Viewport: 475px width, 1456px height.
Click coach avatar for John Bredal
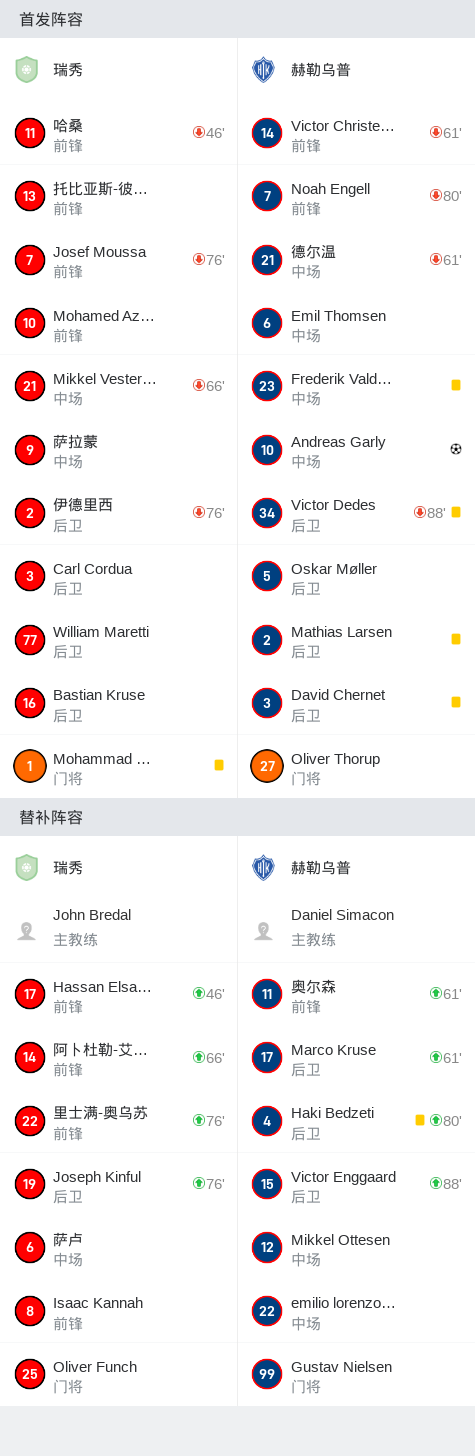tap(26, 930)
